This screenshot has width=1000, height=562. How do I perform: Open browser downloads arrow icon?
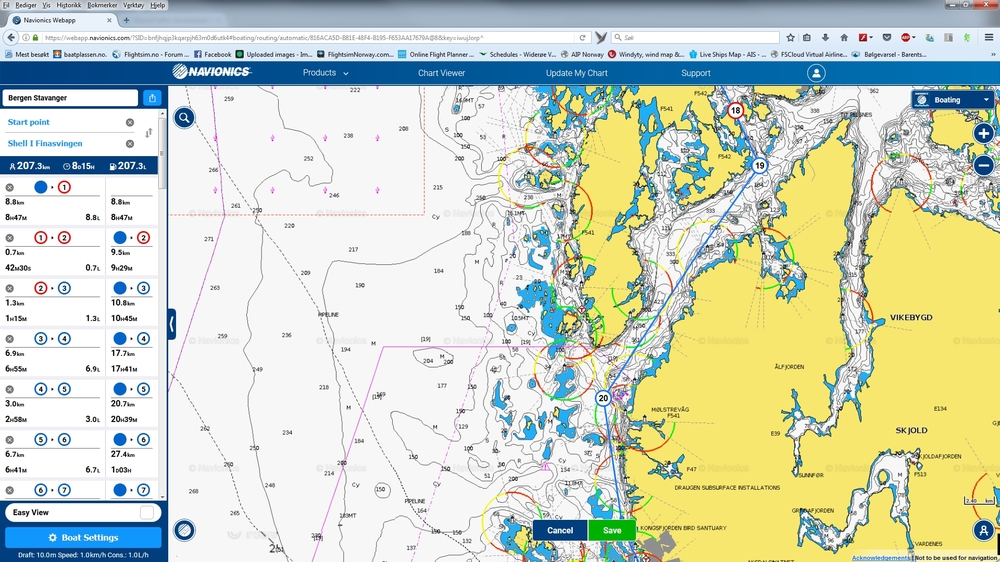tap(825, 38)
